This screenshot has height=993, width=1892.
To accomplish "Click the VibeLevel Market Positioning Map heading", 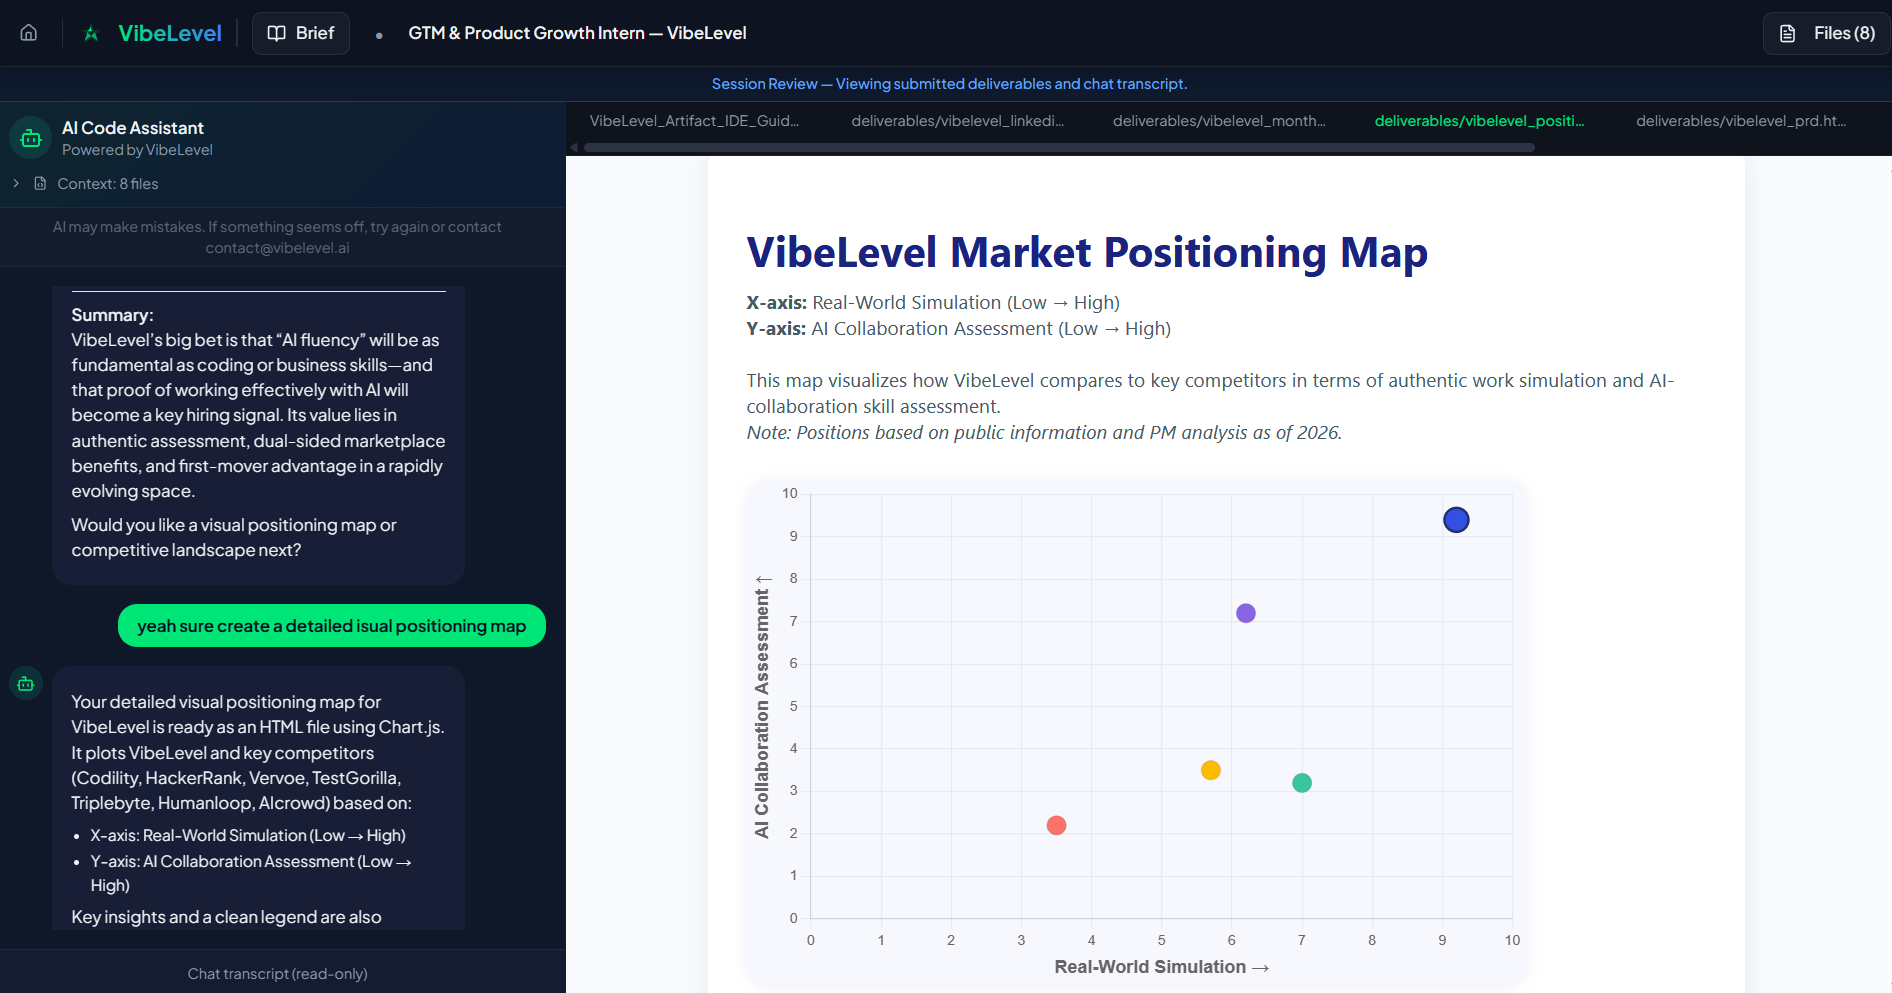I will pyautogui.click(x=1087, y=252).
